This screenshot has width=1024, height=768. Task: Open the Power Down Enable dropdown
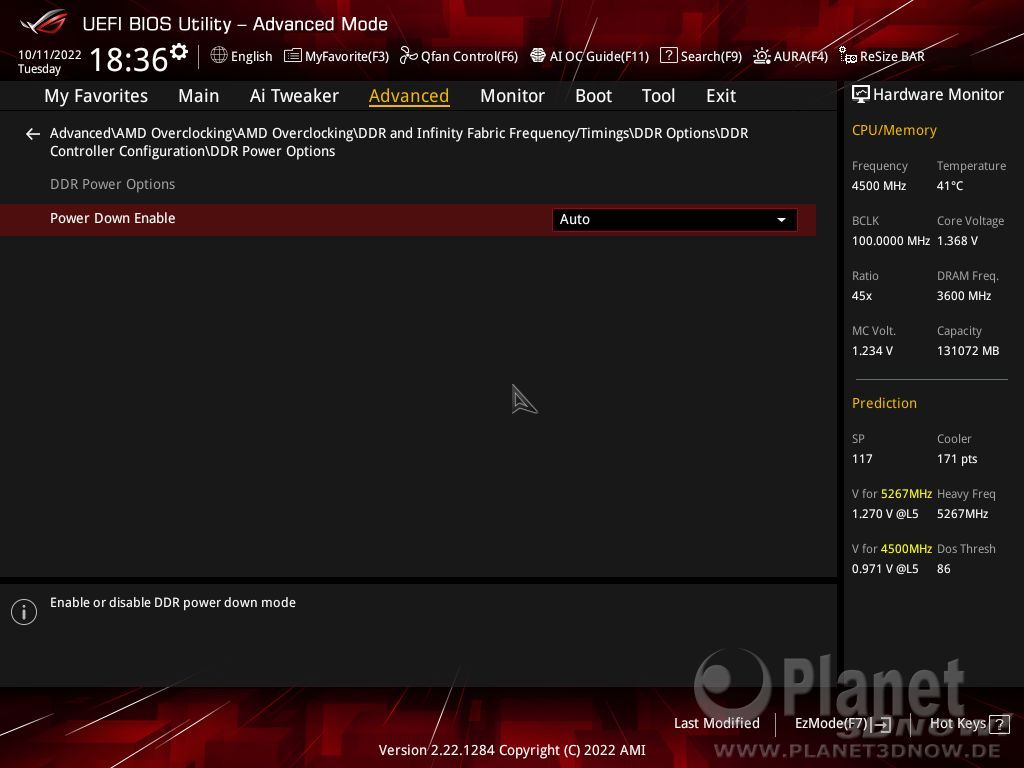(674, 219)
